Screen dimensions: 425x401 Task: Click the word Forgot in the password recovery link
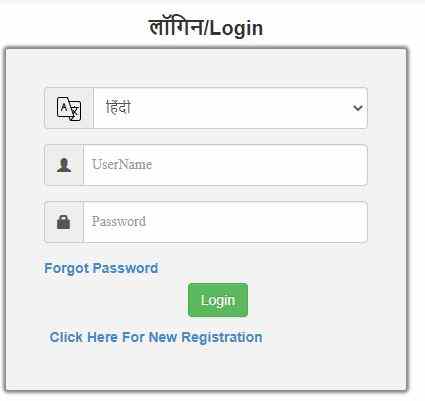click(66, 268)
